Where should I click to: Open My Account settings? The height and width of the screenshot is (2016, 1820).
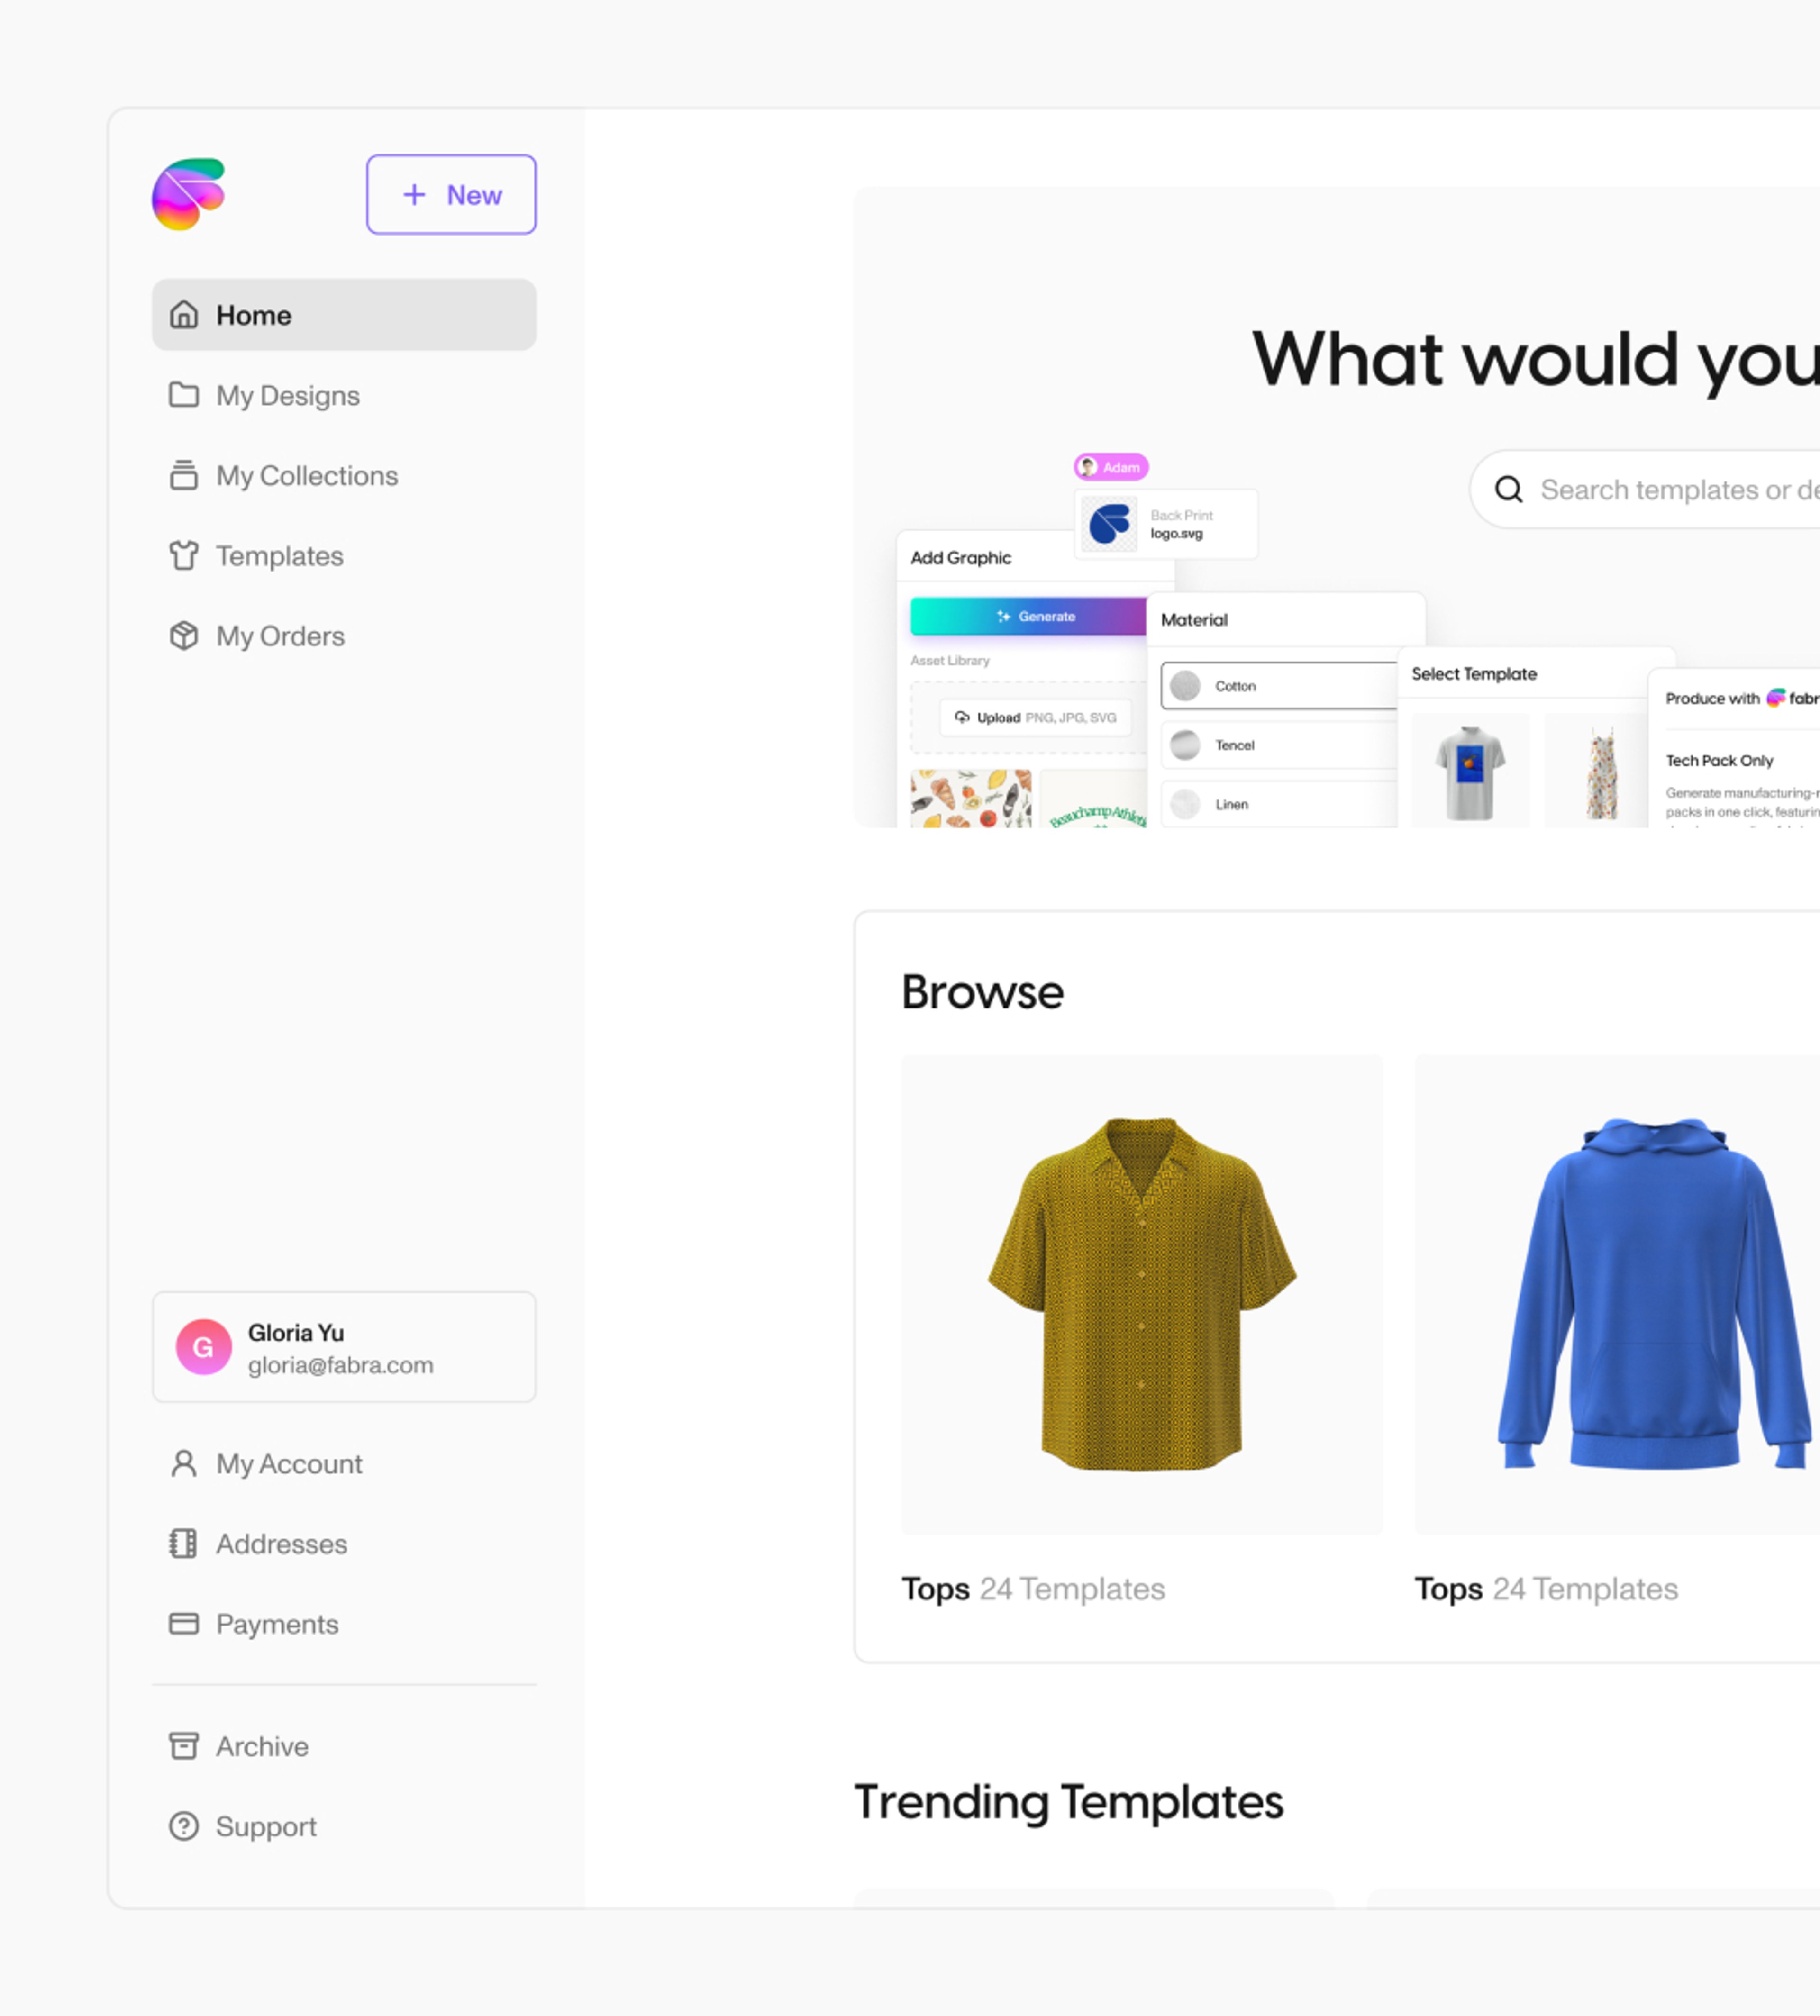[x=286, y=1463]
